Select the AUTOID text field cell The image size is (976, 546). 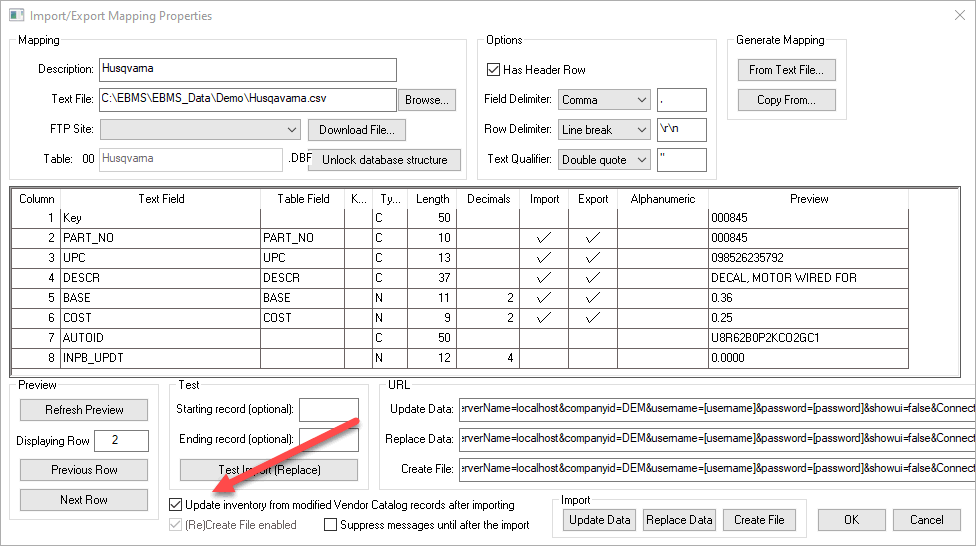(x=161, y=337)
